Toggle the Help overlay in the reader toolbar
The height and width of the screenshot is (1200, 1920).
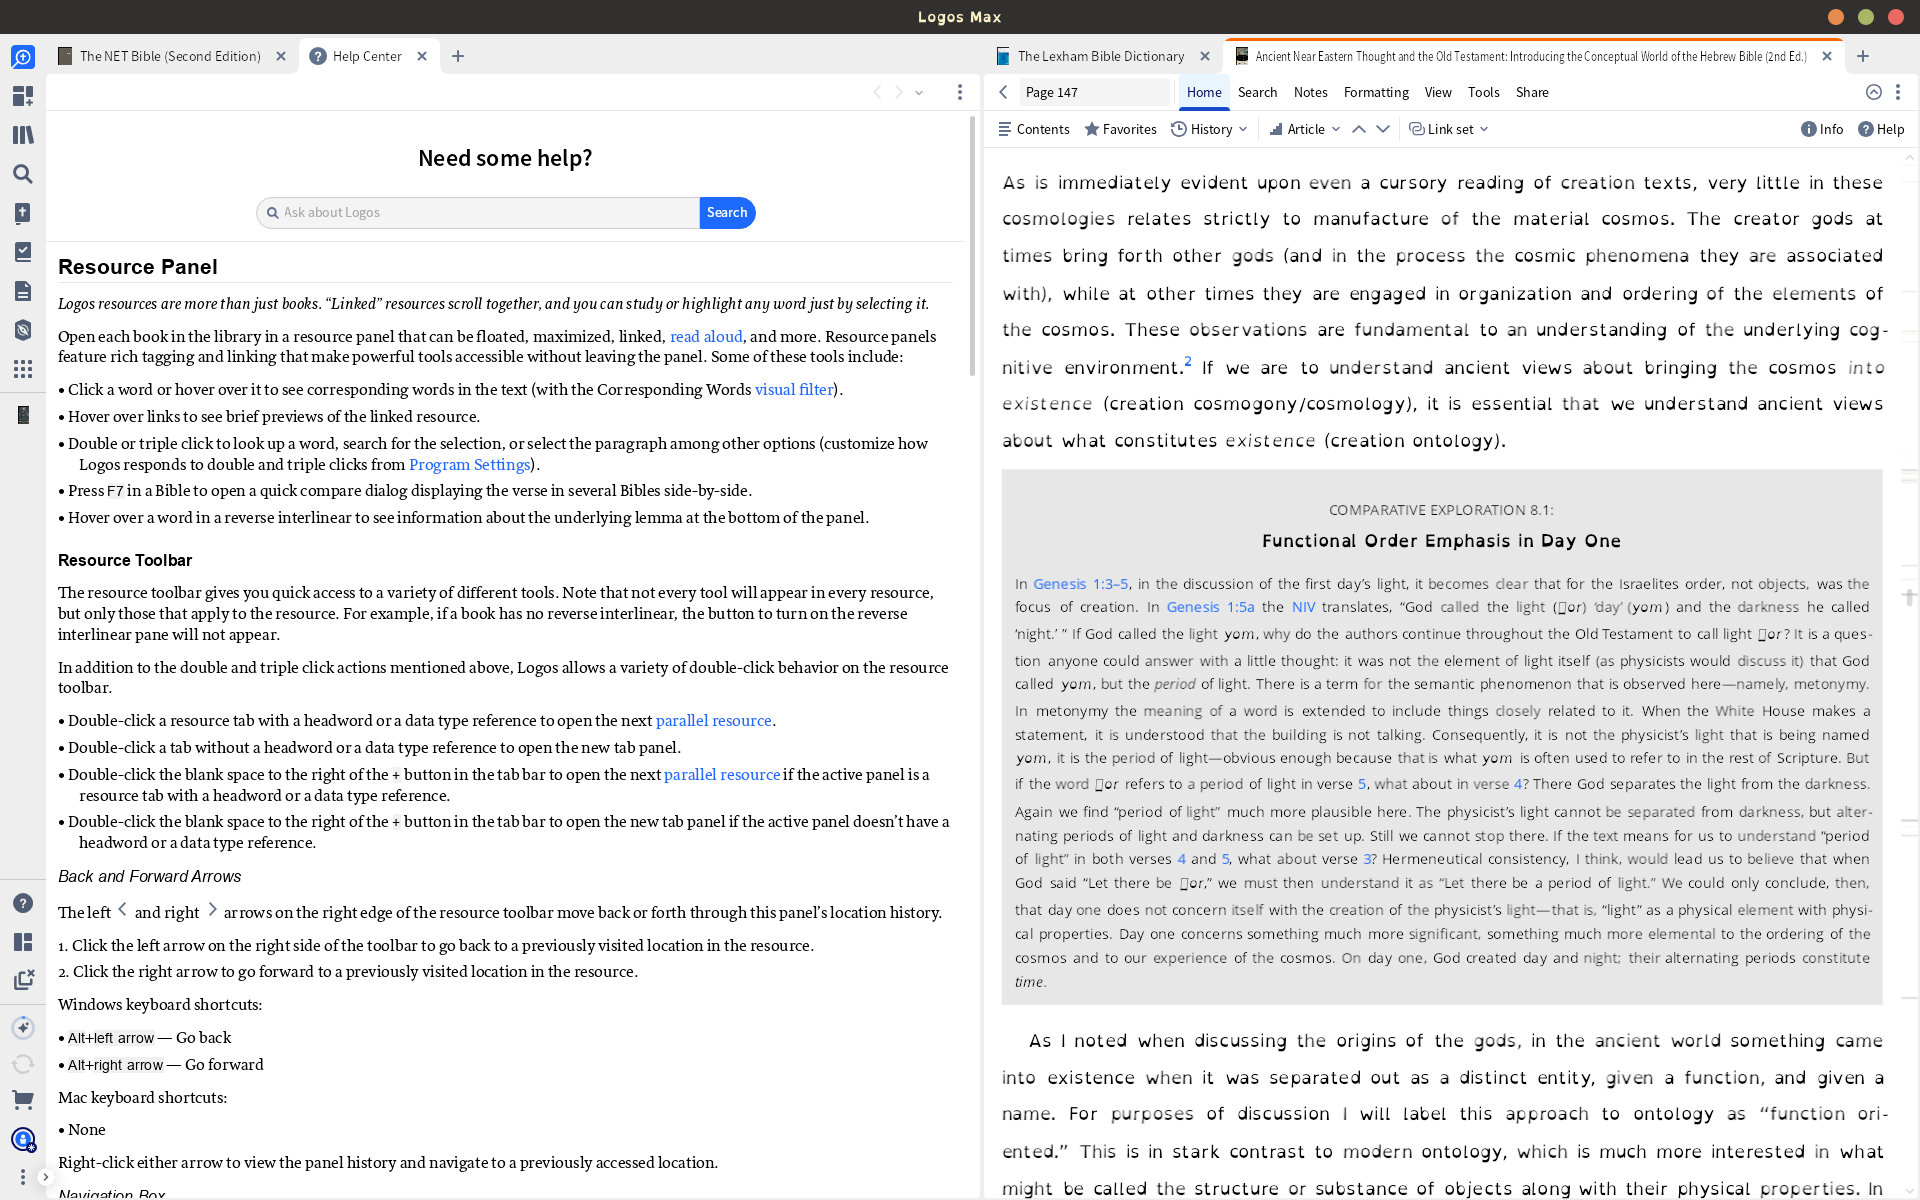coord(1881,129)
